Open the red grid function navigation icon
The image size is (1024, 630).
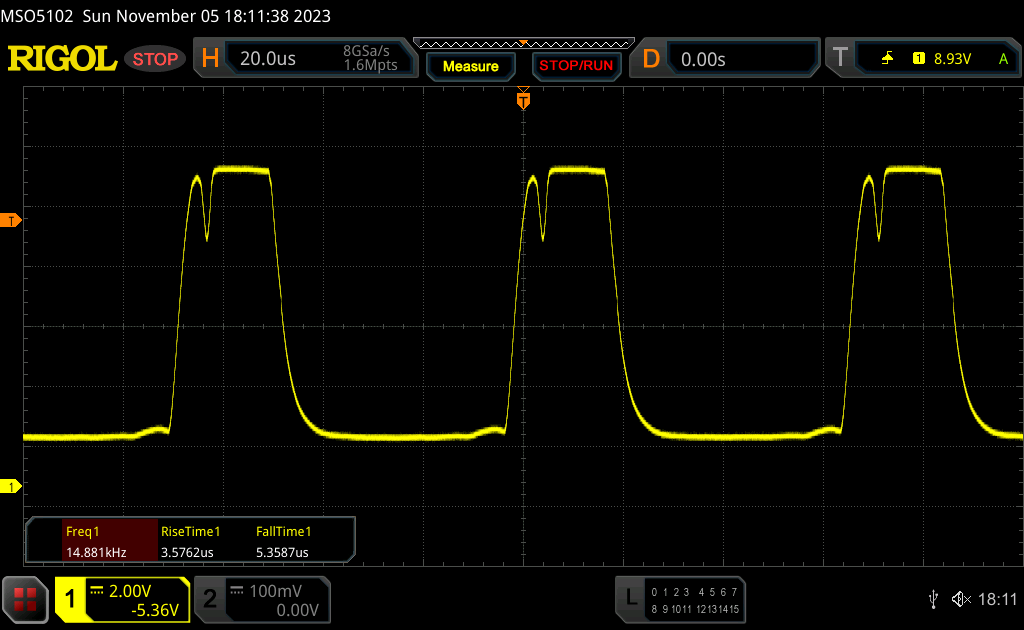25,599
